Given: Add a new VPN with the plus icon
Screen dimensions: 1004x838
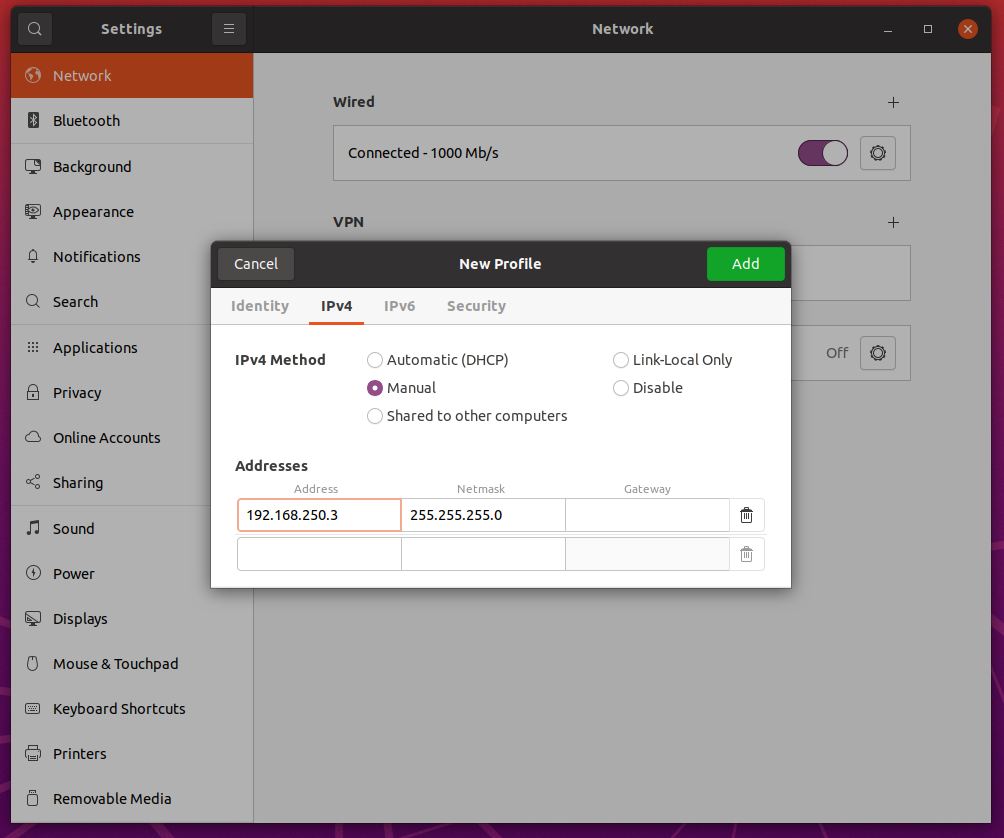Looking at the screenshot, I should pos(893,222).
